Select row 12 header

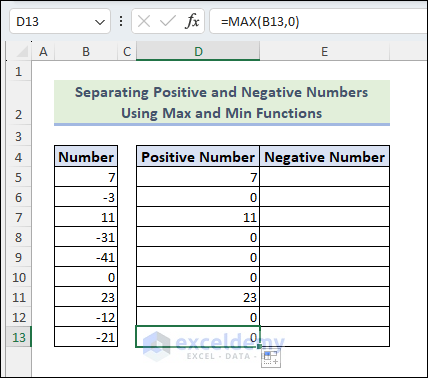click(19, 317)
